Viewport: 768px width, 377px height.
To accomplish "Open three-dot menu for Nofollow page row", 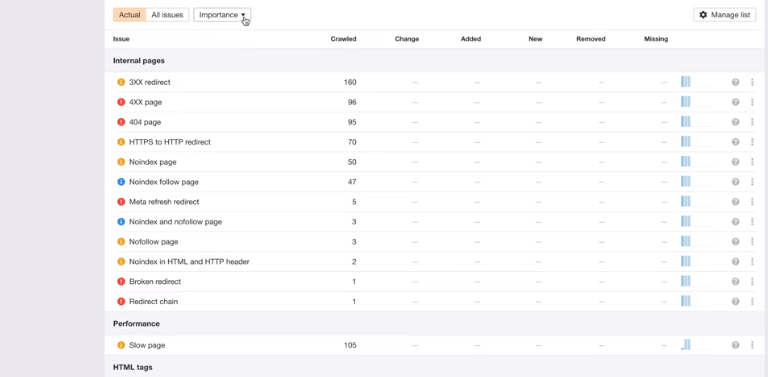I will 752,242.
